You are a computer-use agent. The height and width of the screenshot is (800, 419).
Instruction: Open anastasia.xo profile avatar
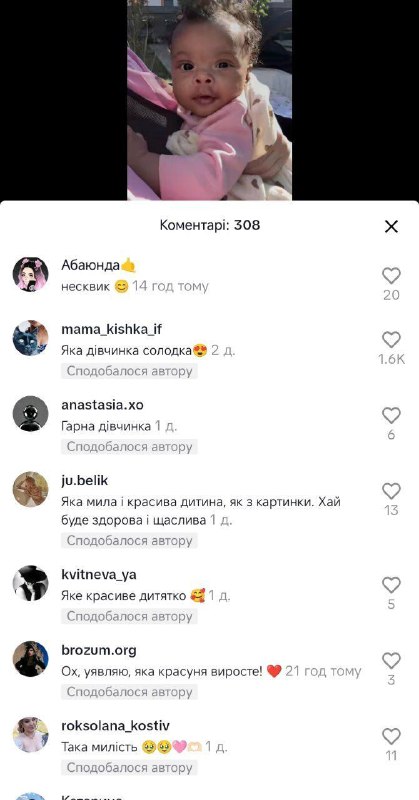31,414
